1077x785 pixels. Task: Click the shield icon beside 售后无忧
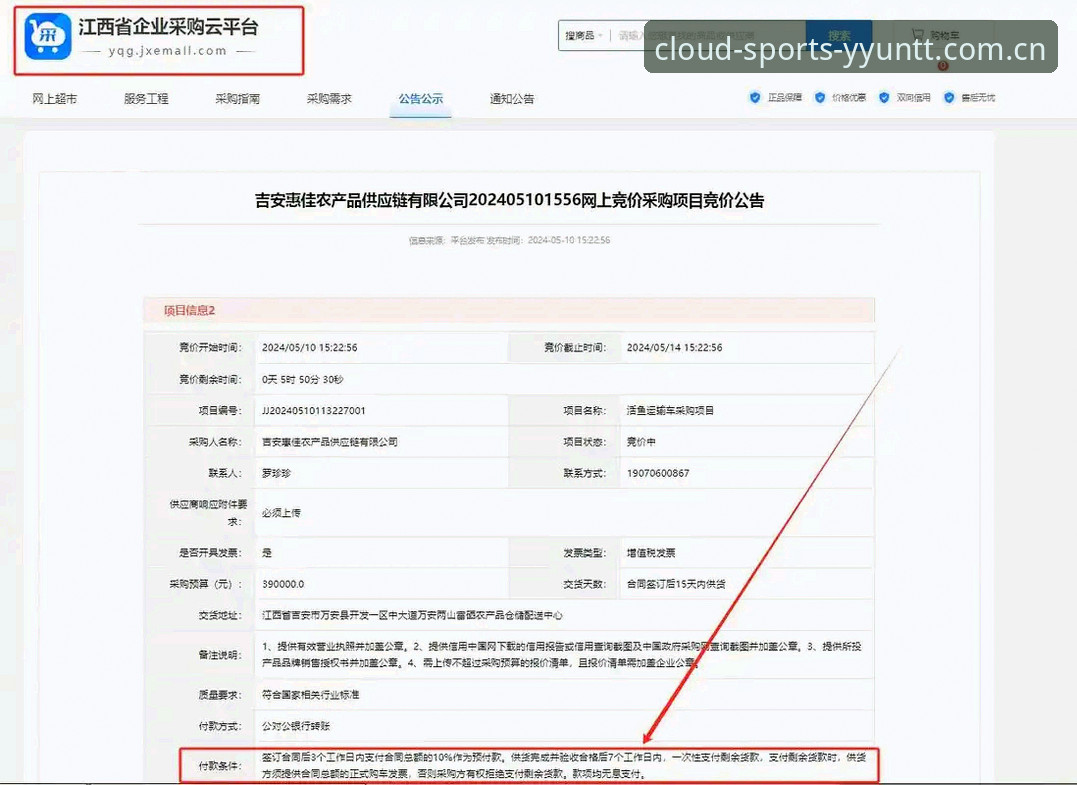pos(949,98)
